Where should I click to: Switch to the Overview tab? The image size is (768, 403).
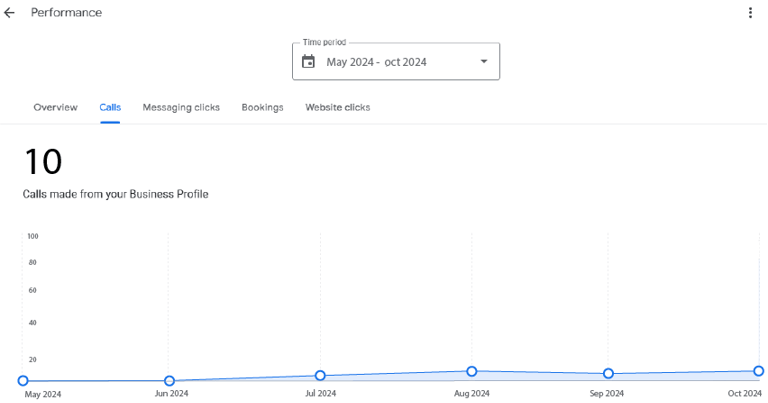[55, 107]
